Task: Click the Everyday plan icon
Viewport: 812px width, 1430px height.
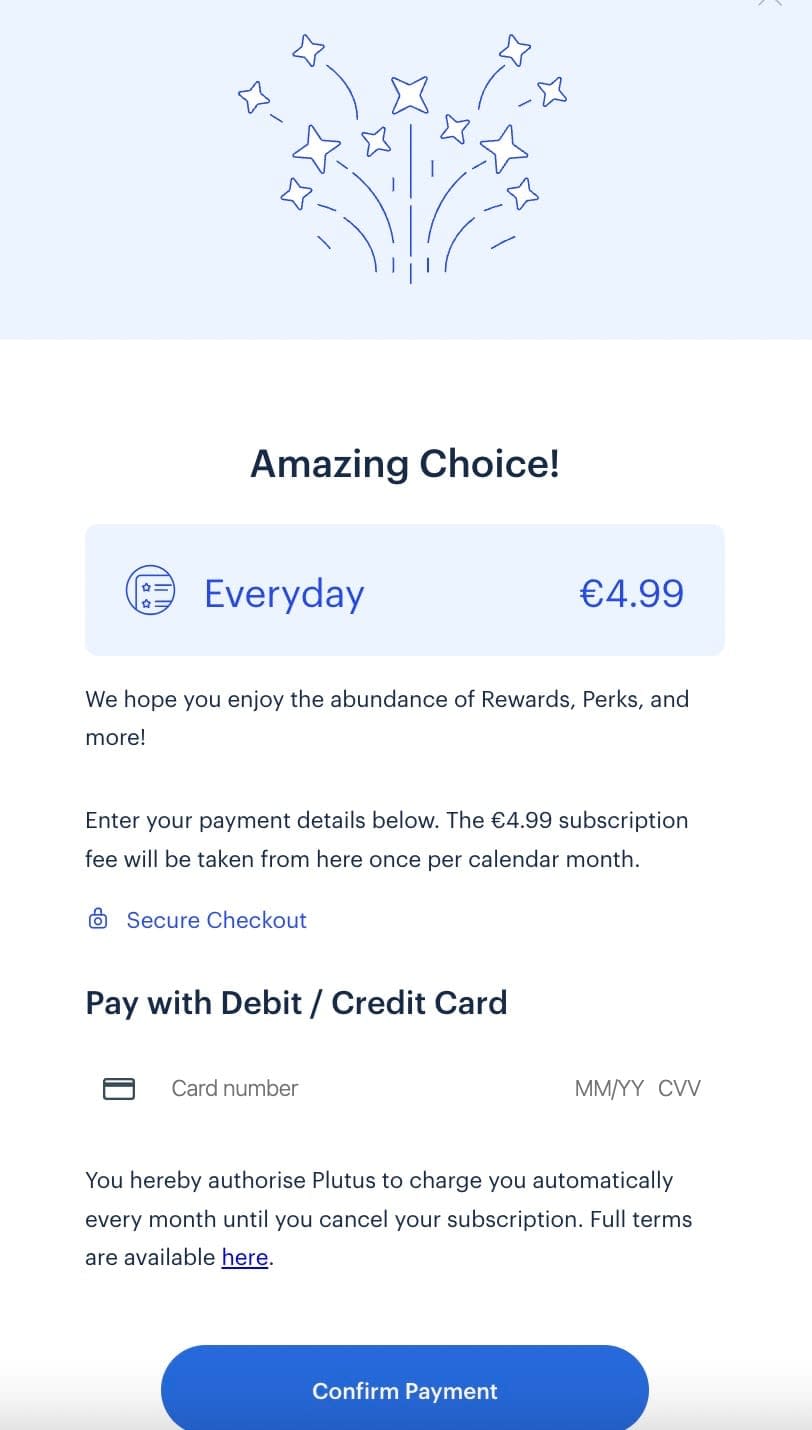Action: [150, 590]
